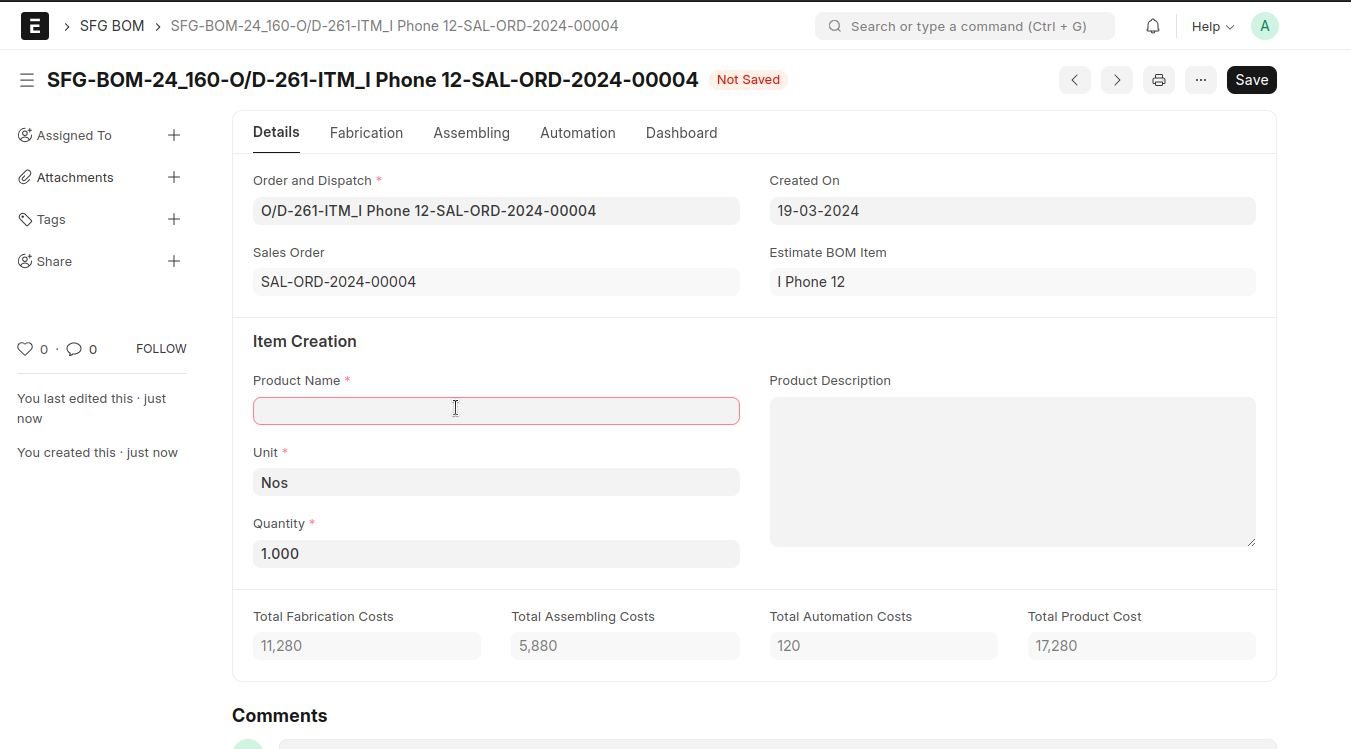The image size is (1351, 749).
Task: Click the ERPNext home logo icon
Action: click(x=35, y=26)
